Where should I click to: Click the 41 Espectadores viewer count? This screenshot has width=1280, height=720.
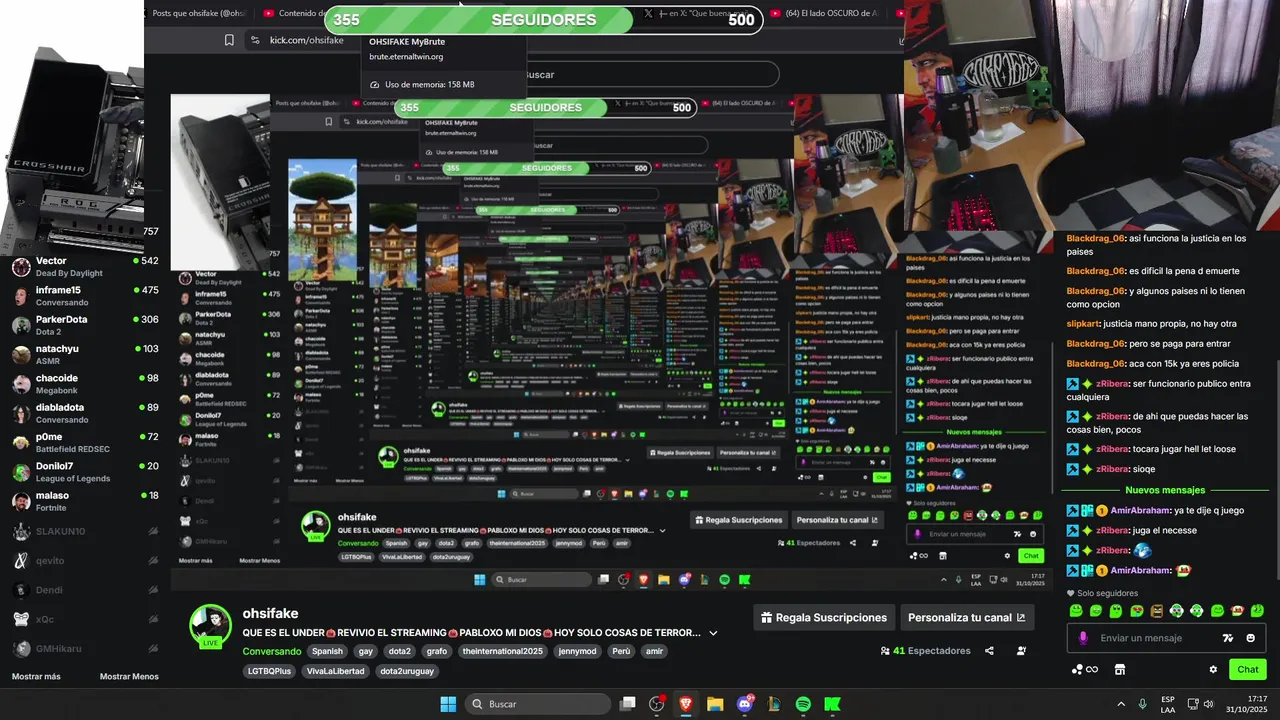click(925, 651)
